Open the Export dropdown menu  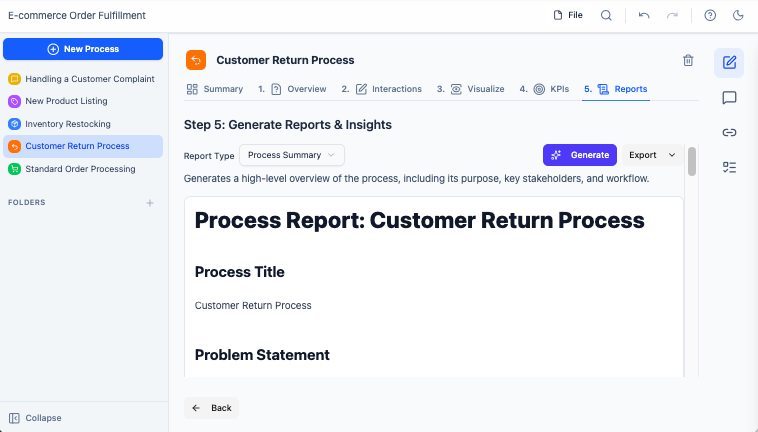[651, 155]
